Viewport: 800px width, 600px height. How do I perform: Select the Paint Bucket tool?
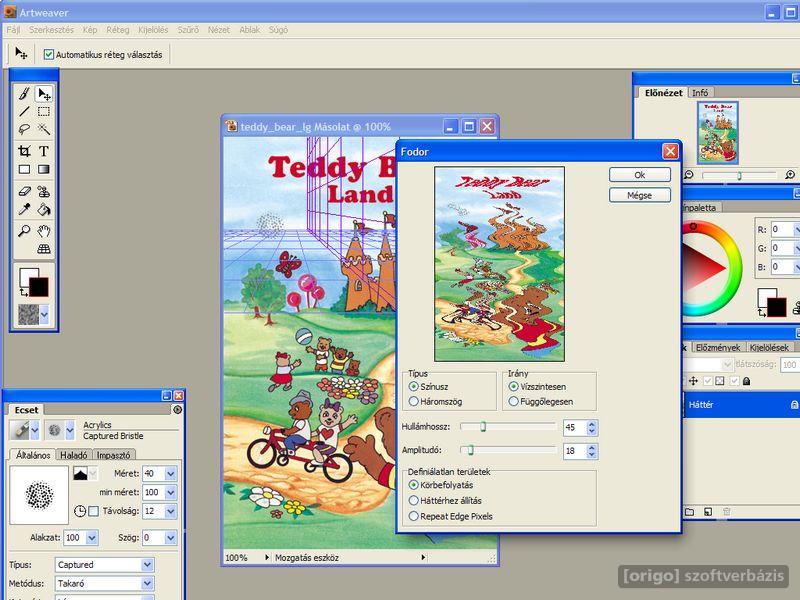pyautogui.click(x=44, y=209)
